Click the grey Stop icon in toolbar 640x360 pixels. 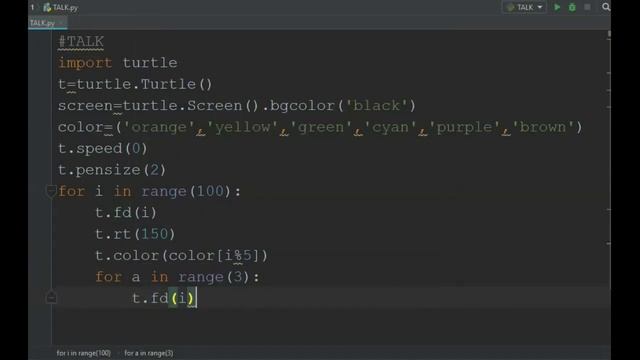click(x=587, y=7)
